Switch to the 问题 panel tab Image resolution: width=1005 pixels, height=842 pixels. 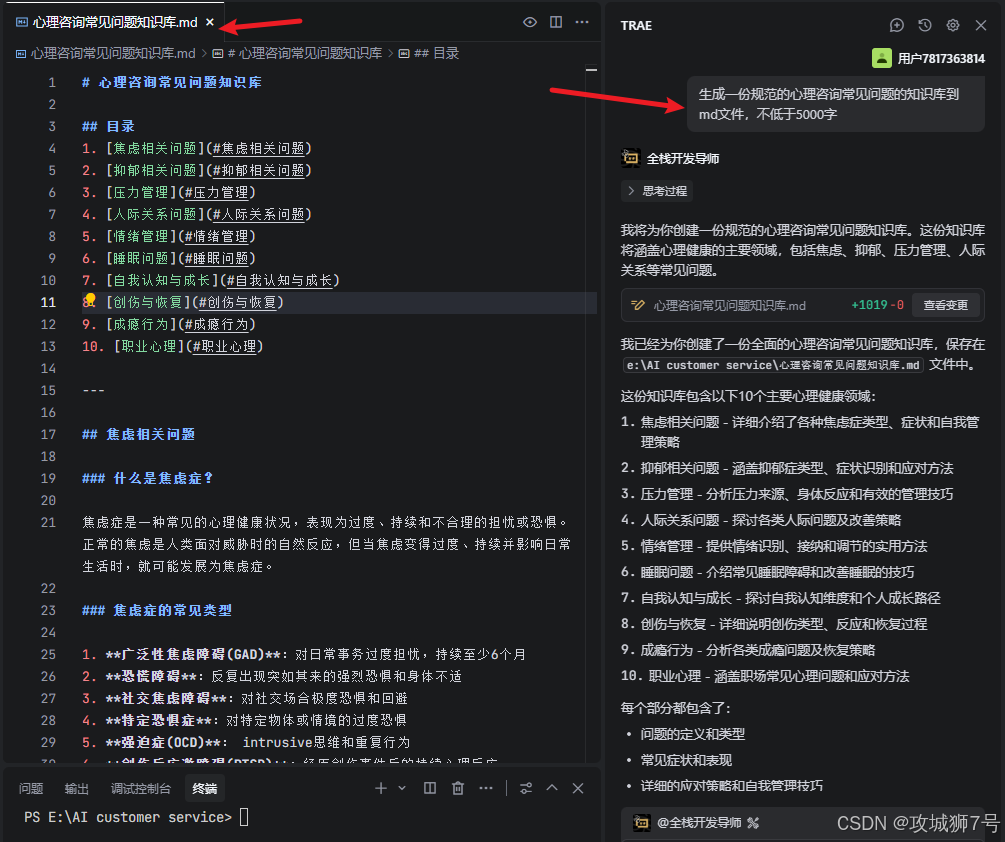point(31,789)
